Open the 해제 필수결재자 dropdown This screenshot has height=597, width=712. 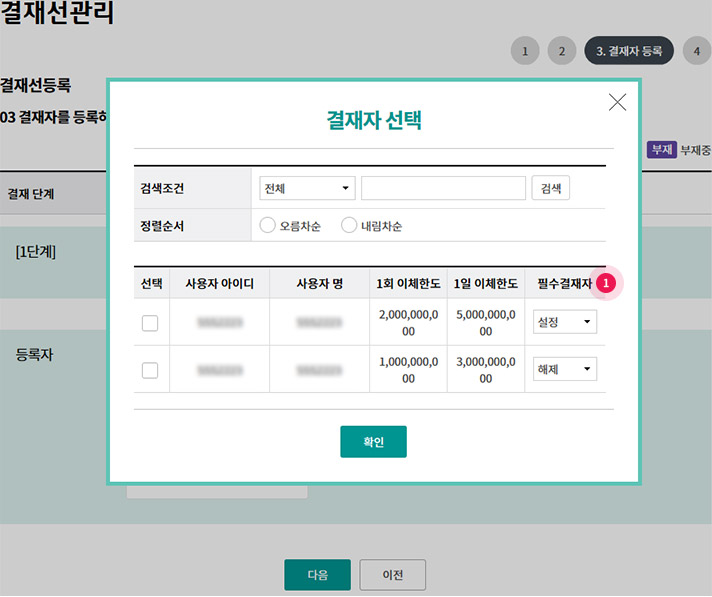(565, 370)
